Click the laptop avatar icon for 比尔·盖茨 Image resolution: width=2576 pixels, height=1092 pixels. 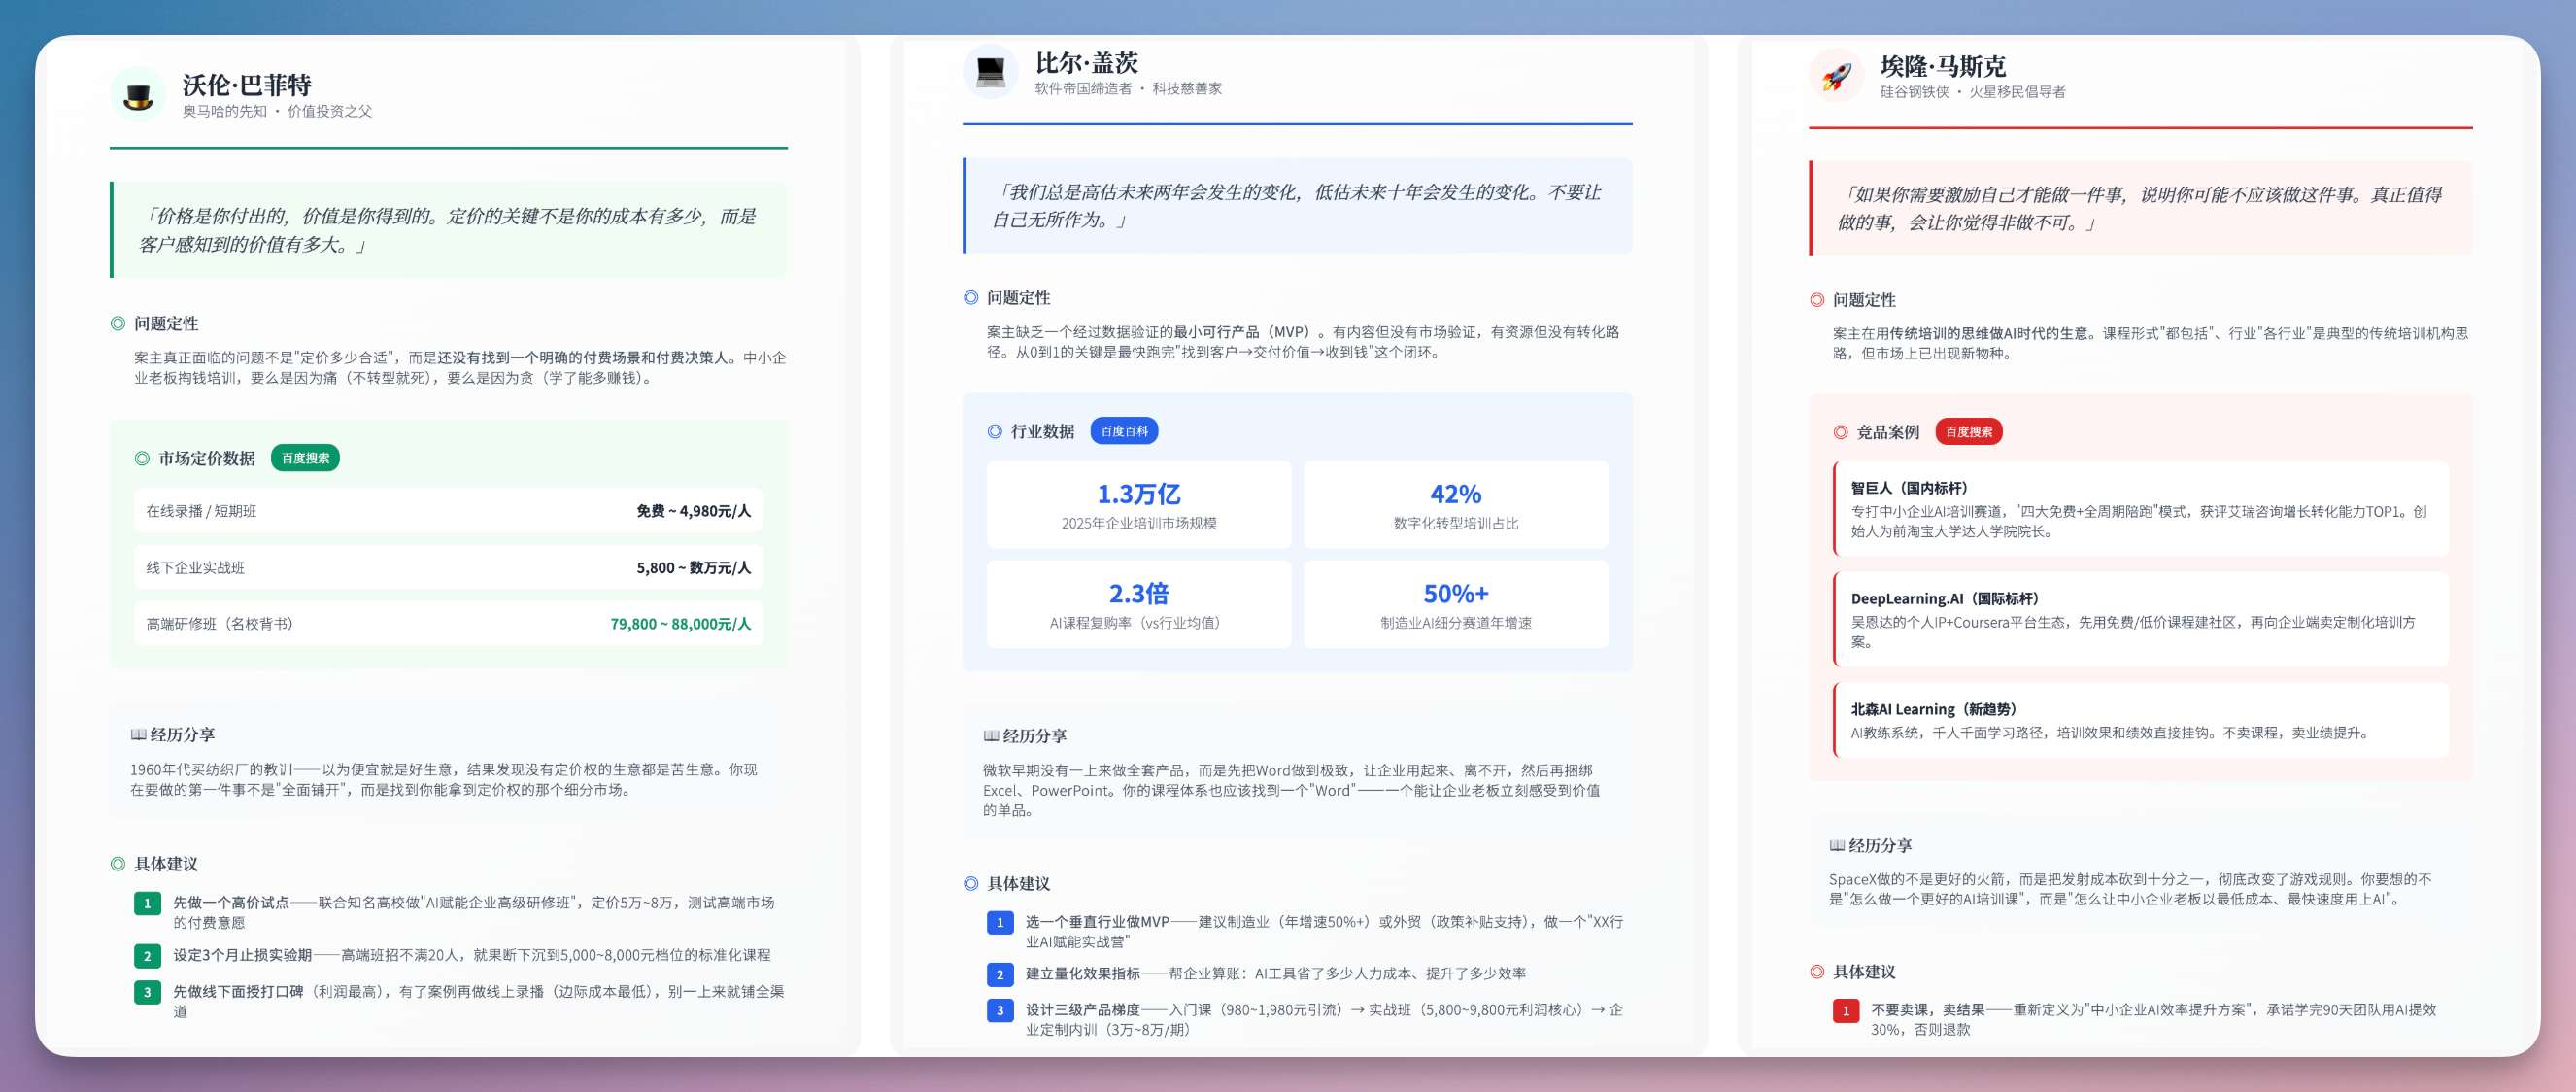point(990,71)
